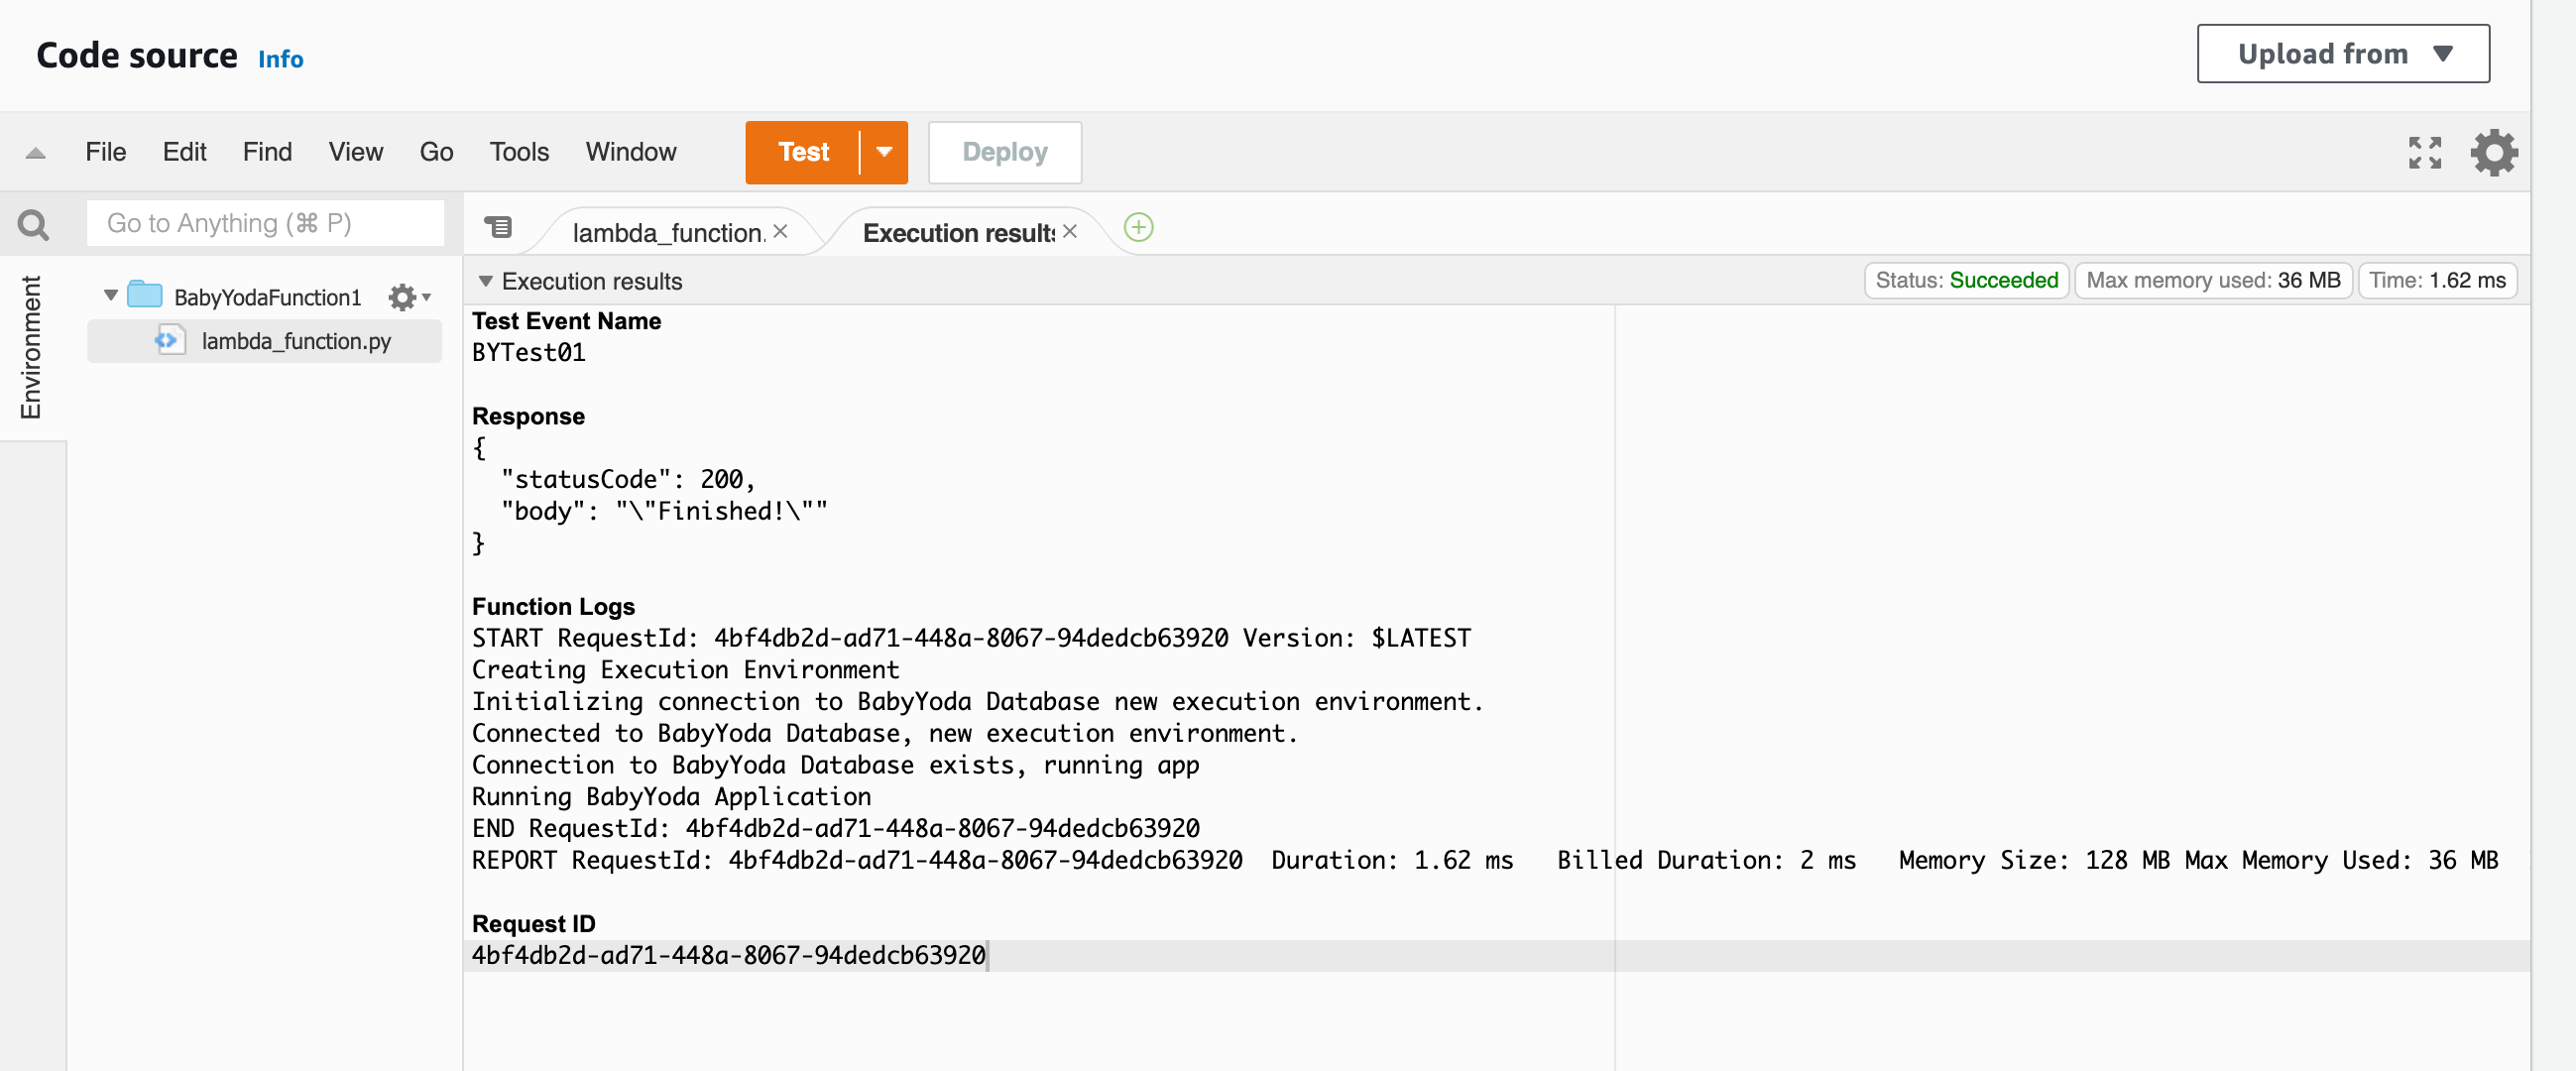Close the lambda_function tab

pyautogui.click(x=780, y=232)
